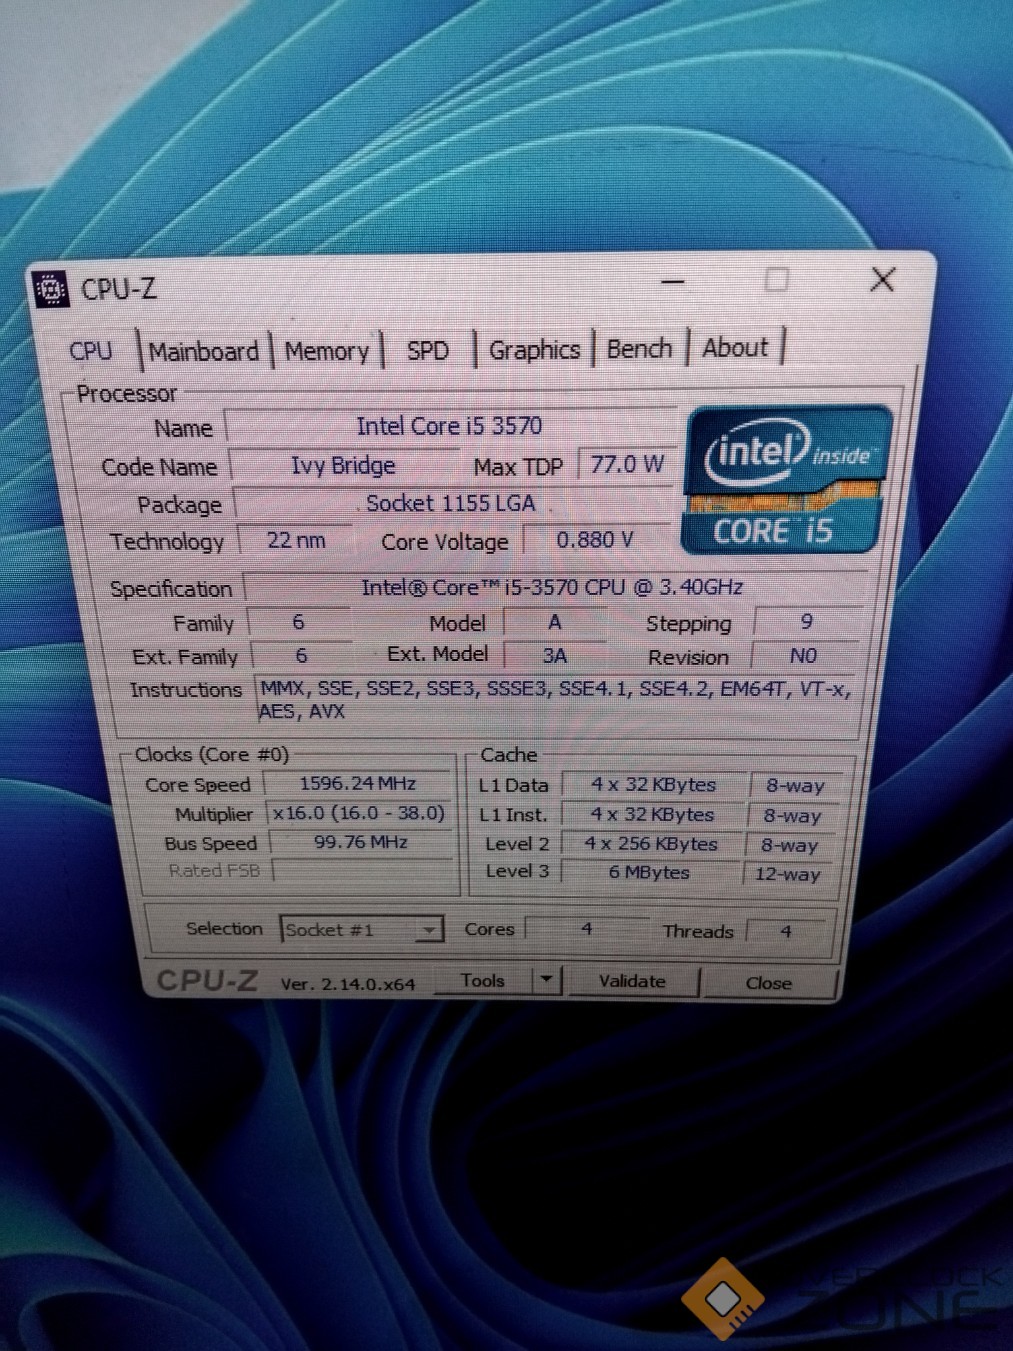
Task: Click the Tools button
Action: [x=483, y=981]
